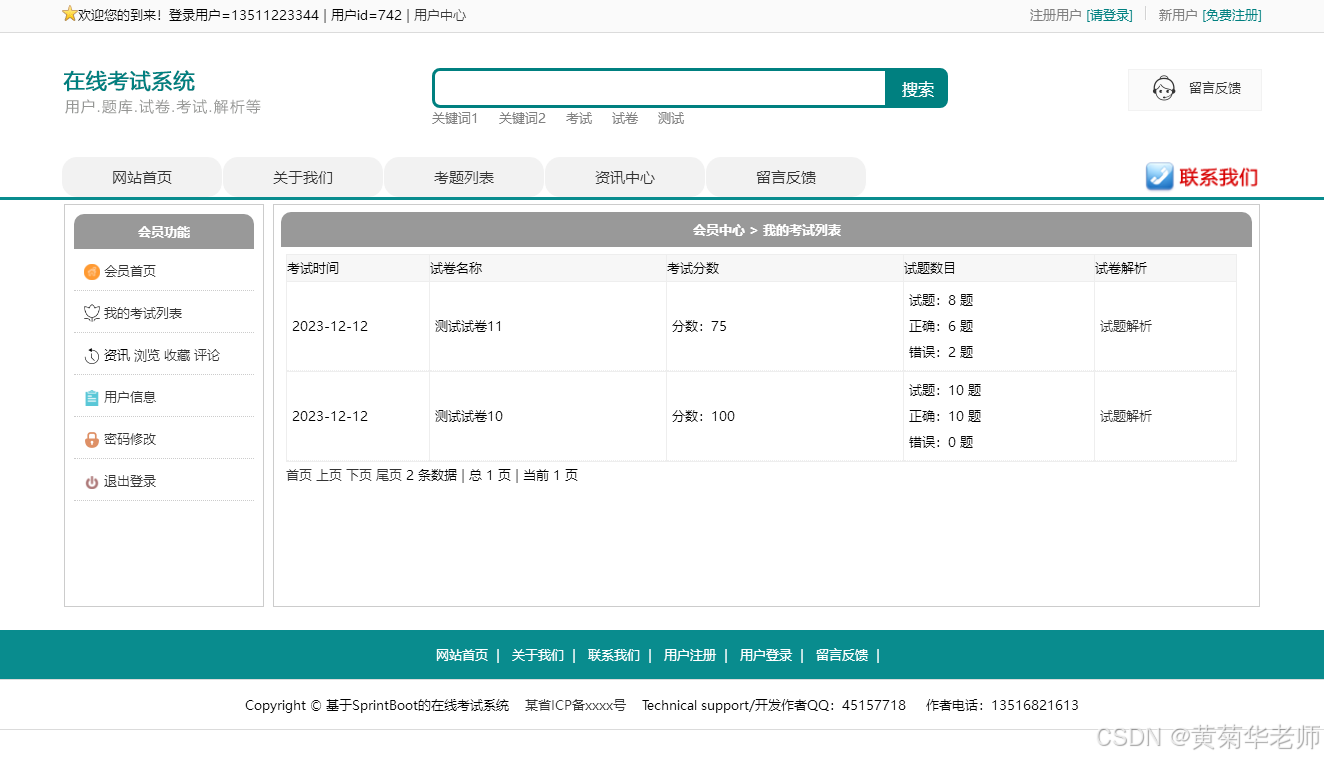
Task: Open the 资讯中心 navigation tab
Action: pyautogui.click(x=624, y=176)
